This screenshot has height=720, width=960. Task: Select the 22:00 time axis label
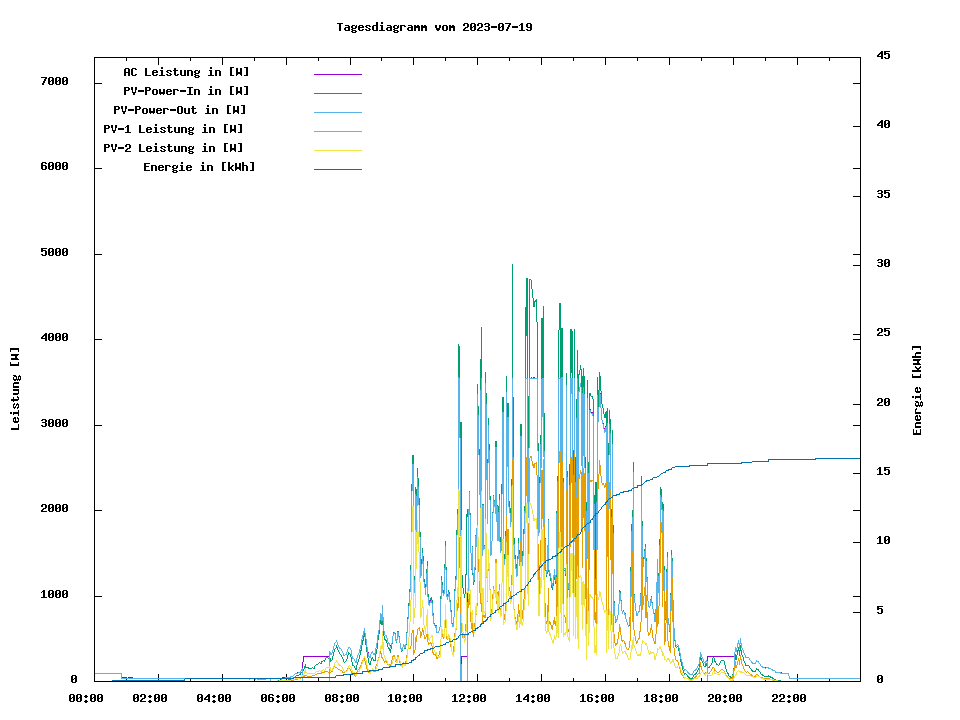(788, 698)
